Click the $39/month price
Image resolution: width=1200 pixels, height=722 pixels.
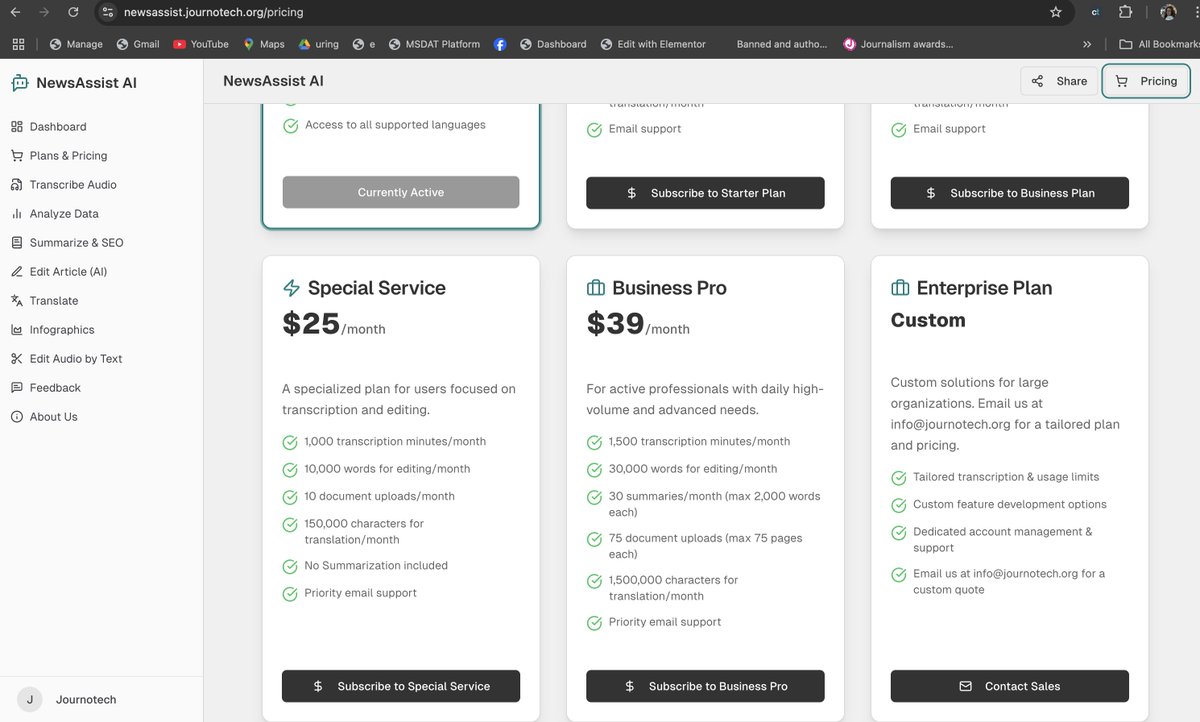point(638,324)
